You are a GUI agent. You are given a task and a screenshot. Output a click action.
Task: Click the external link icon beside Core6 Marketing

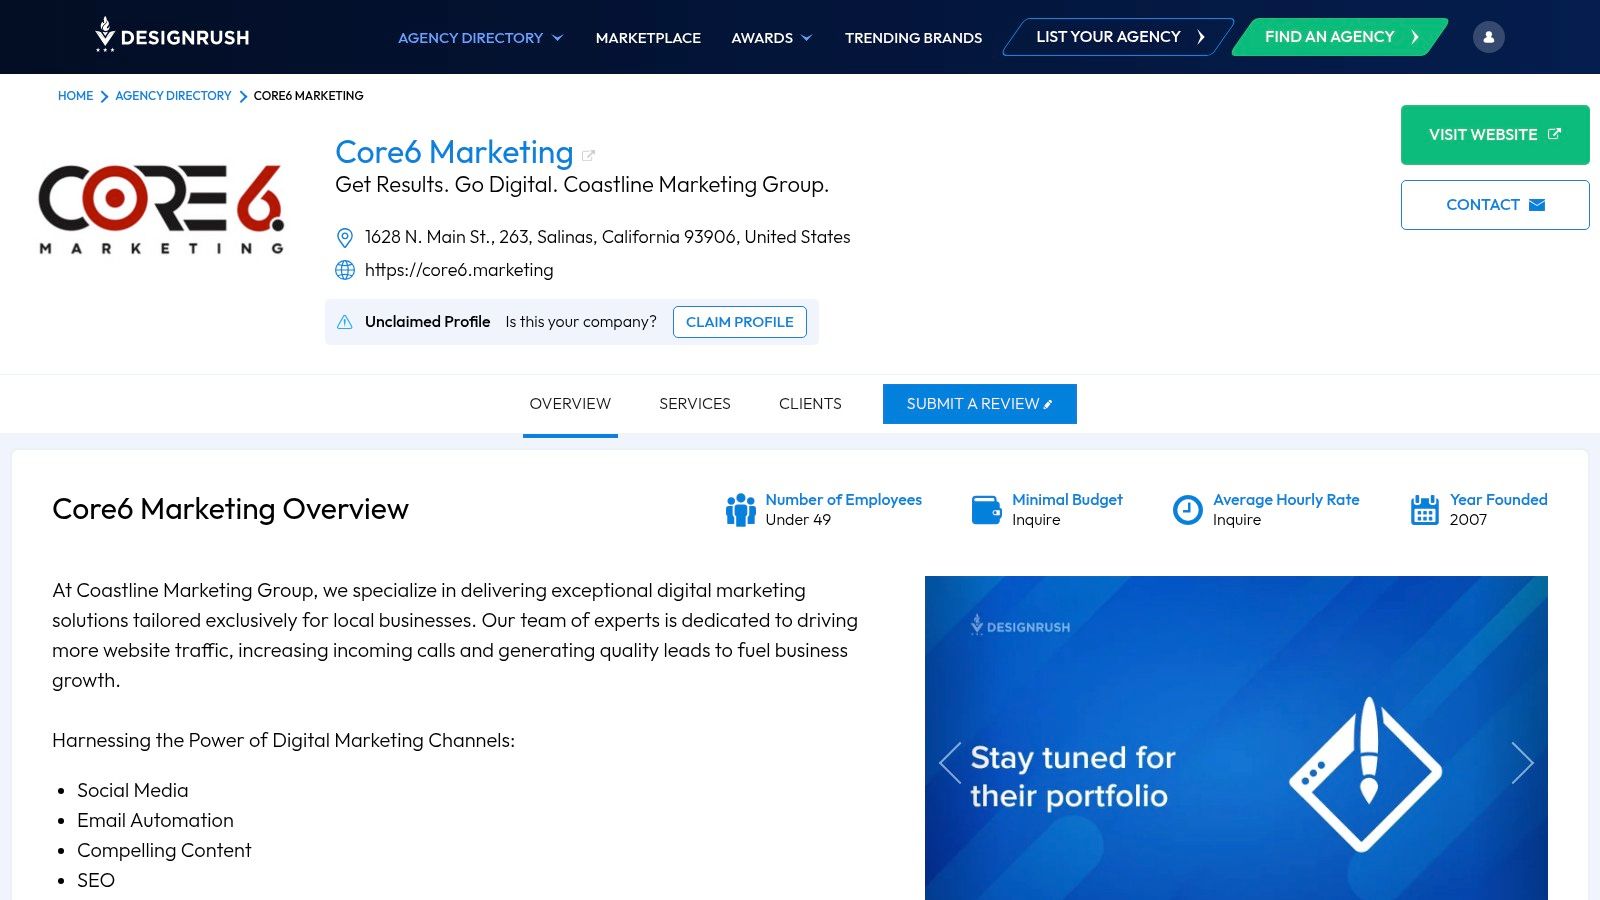(588, 154)
